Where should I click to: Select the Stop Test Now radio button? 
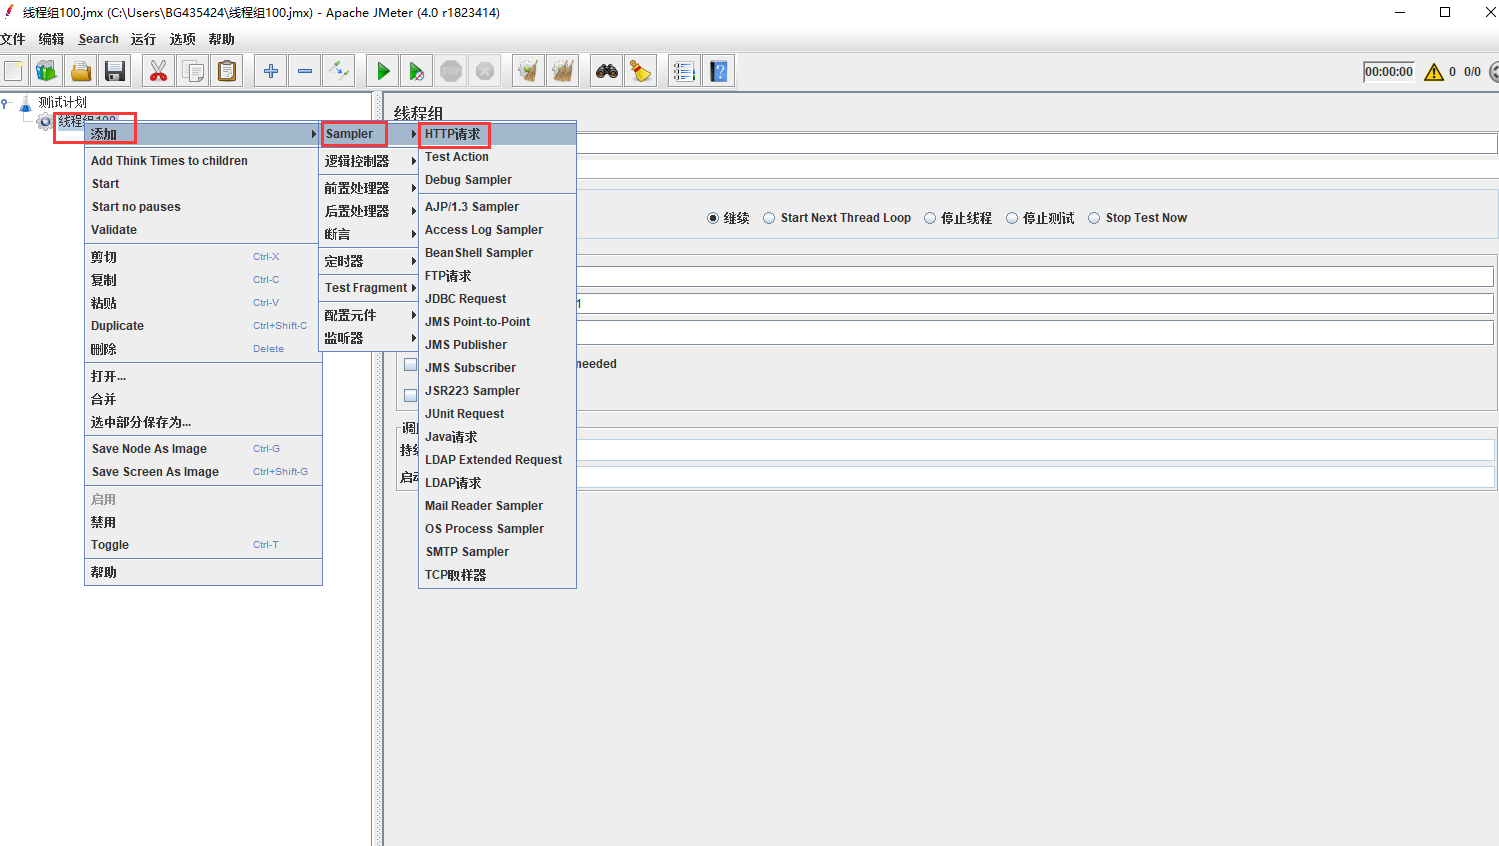1094,218
